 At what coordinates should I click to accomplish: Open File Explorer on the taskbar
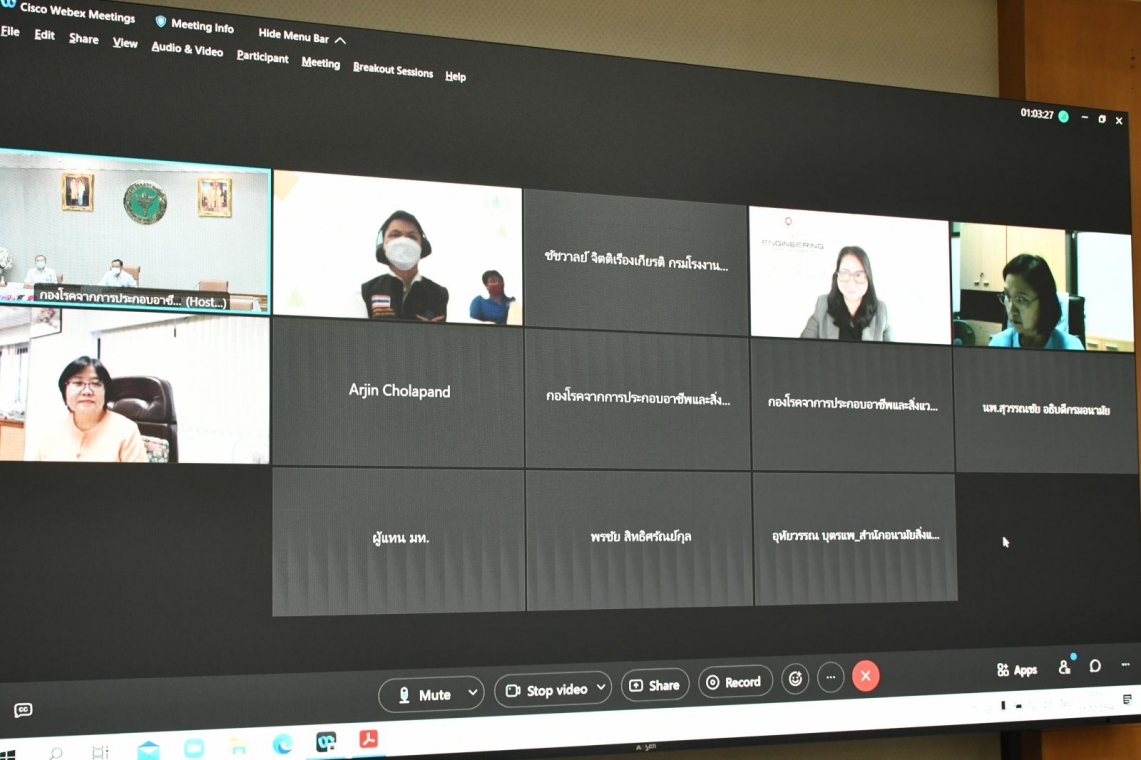pos(239,745)
